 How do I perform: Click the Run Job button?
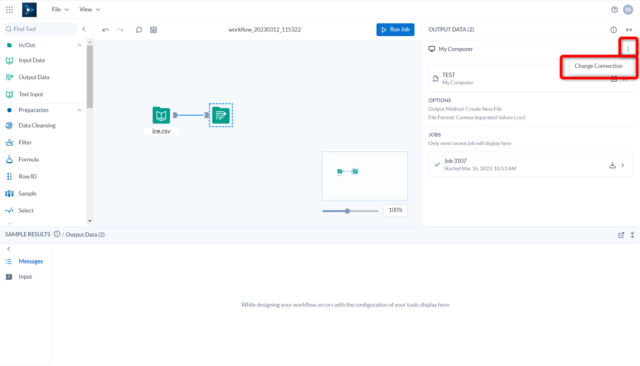[x=395, y=29]
